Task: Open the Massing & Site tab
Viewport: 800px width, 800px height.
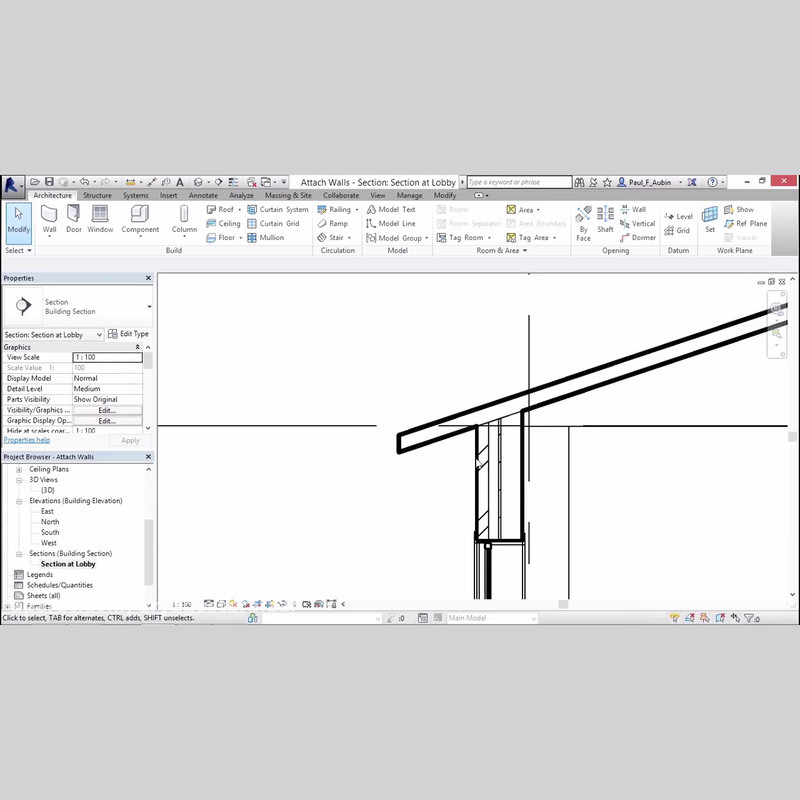Action: (288, 196)
